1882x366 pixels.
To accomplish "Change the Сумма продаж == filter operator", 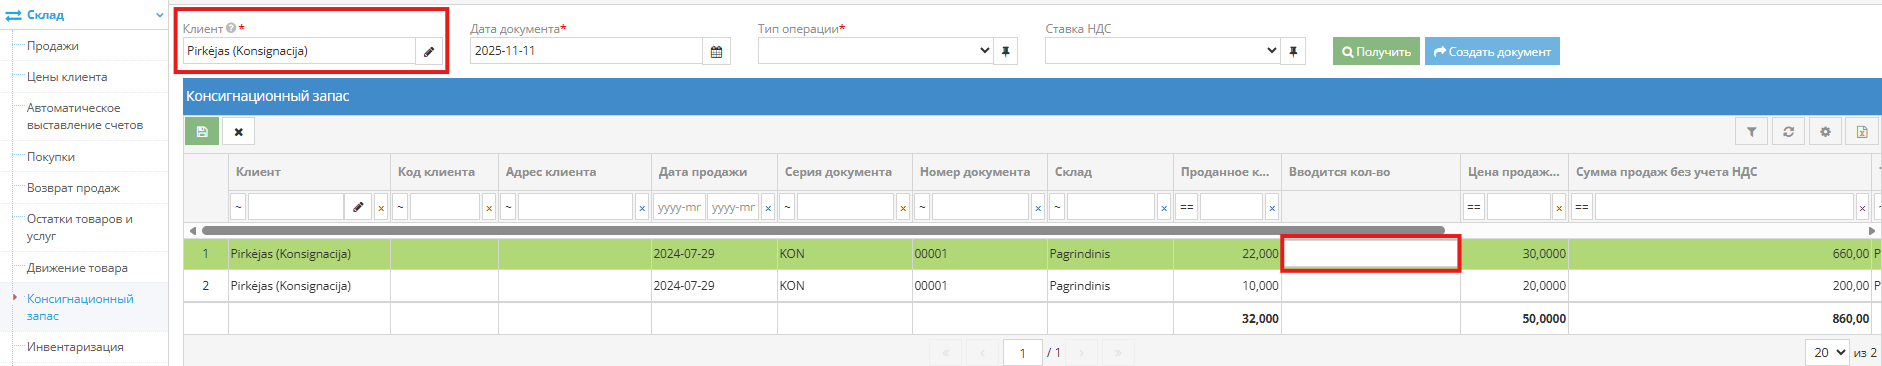I will coord(1582,208).
